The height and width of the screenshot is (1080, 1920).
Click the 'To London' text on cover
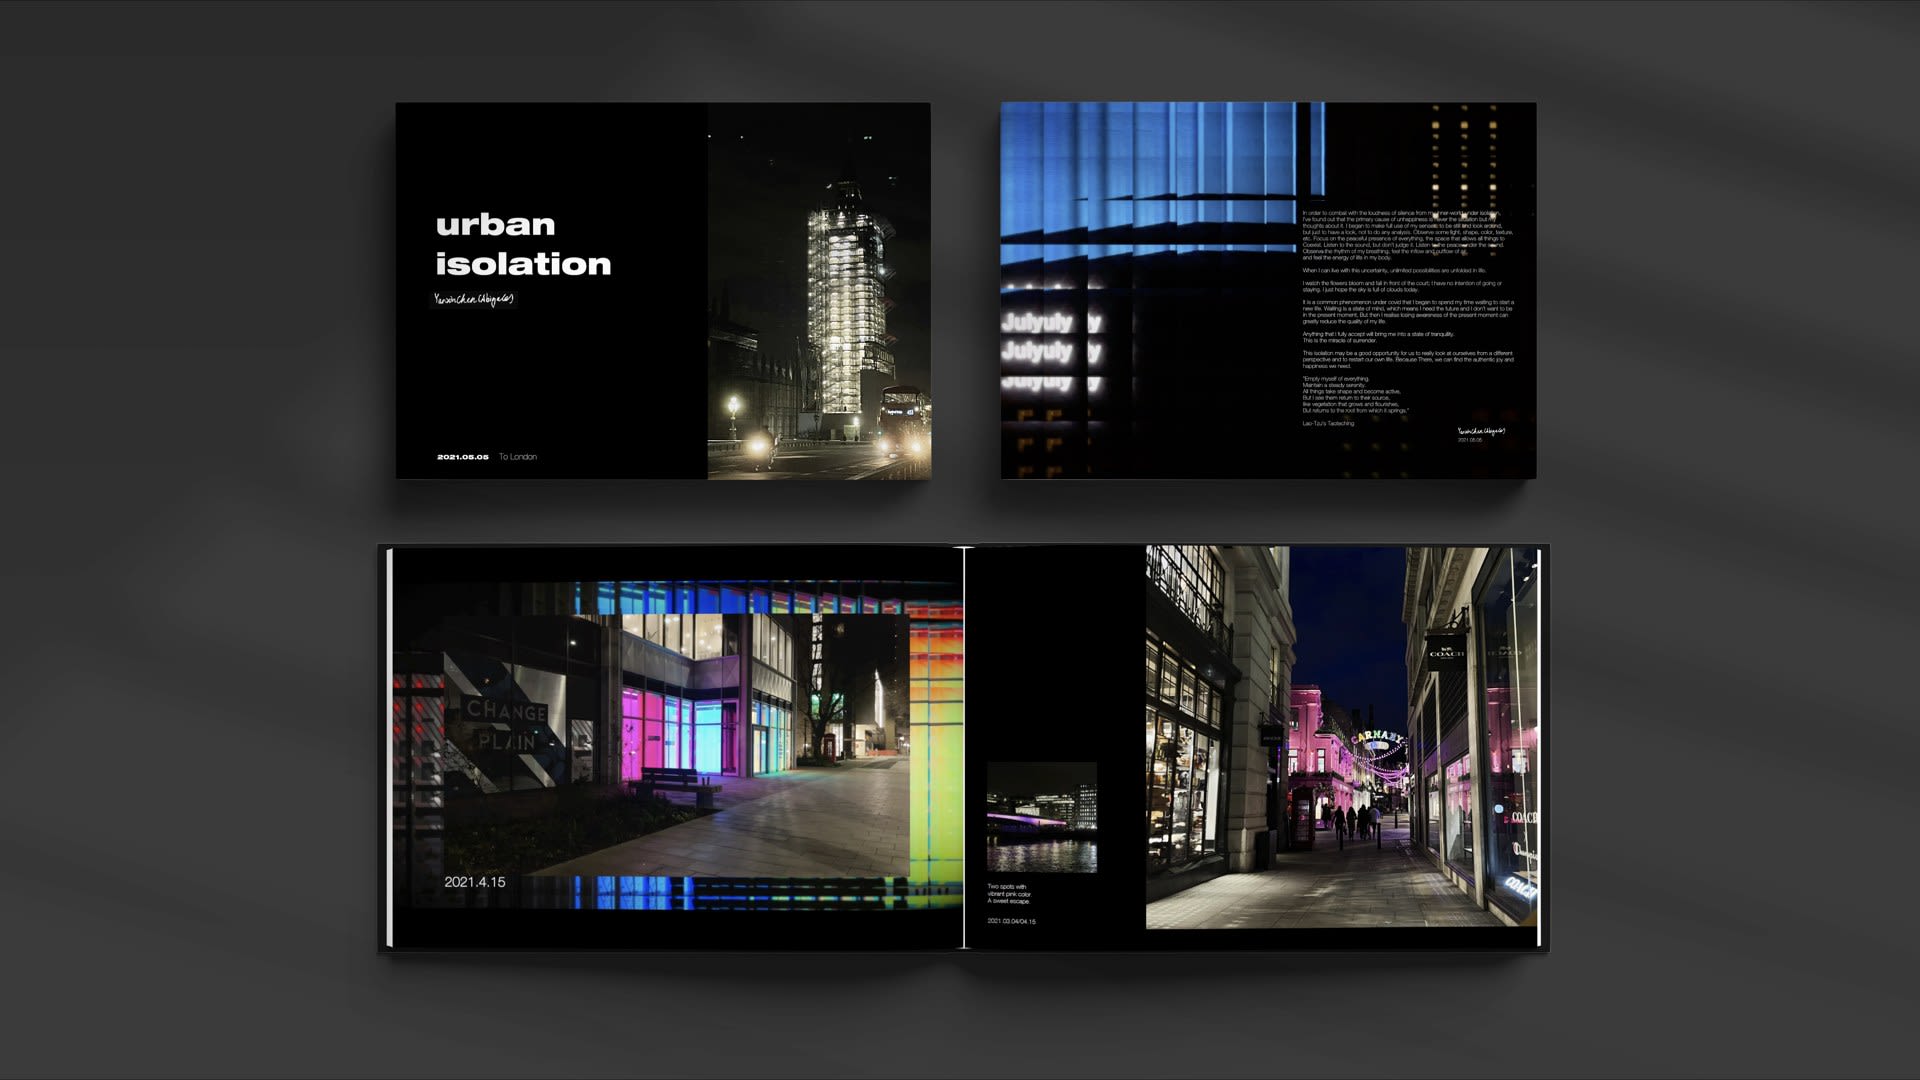coord(518,457)
